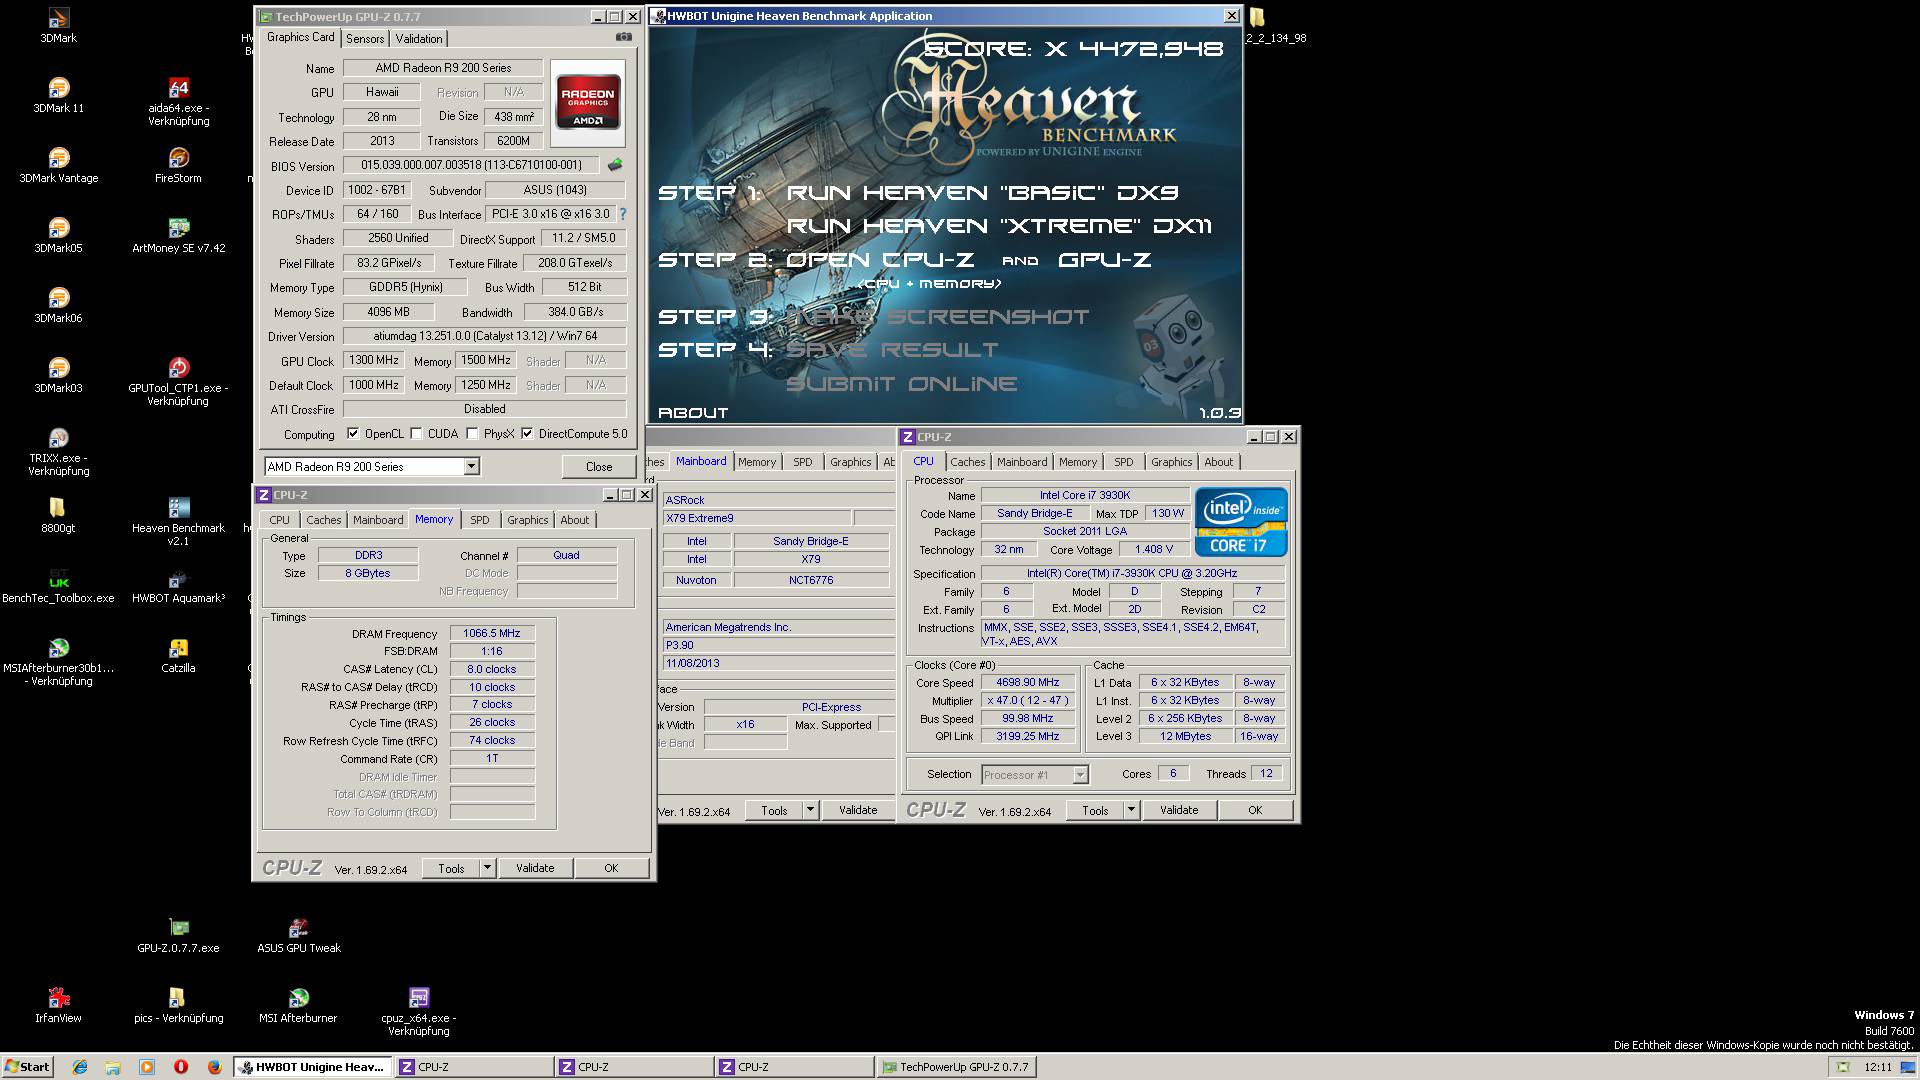Toggle the DirectCompute 5.0 checkbox
Viewport: 1920px width, 1080px height.
527,434
